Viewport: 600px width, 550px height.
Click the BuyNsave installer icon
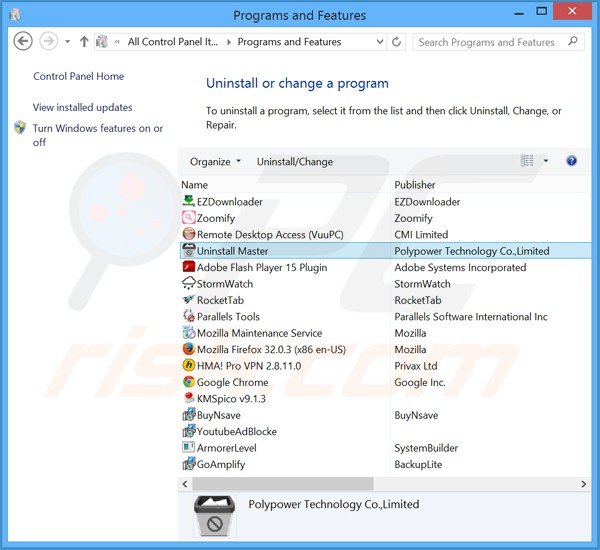[188, 415]
